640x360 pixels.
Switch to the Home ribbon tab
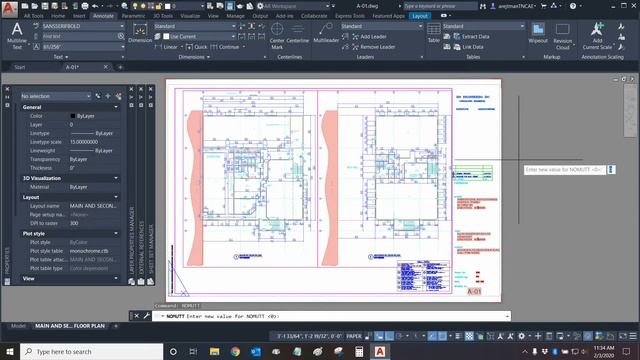pyautogui.click(x=58, y=16)
